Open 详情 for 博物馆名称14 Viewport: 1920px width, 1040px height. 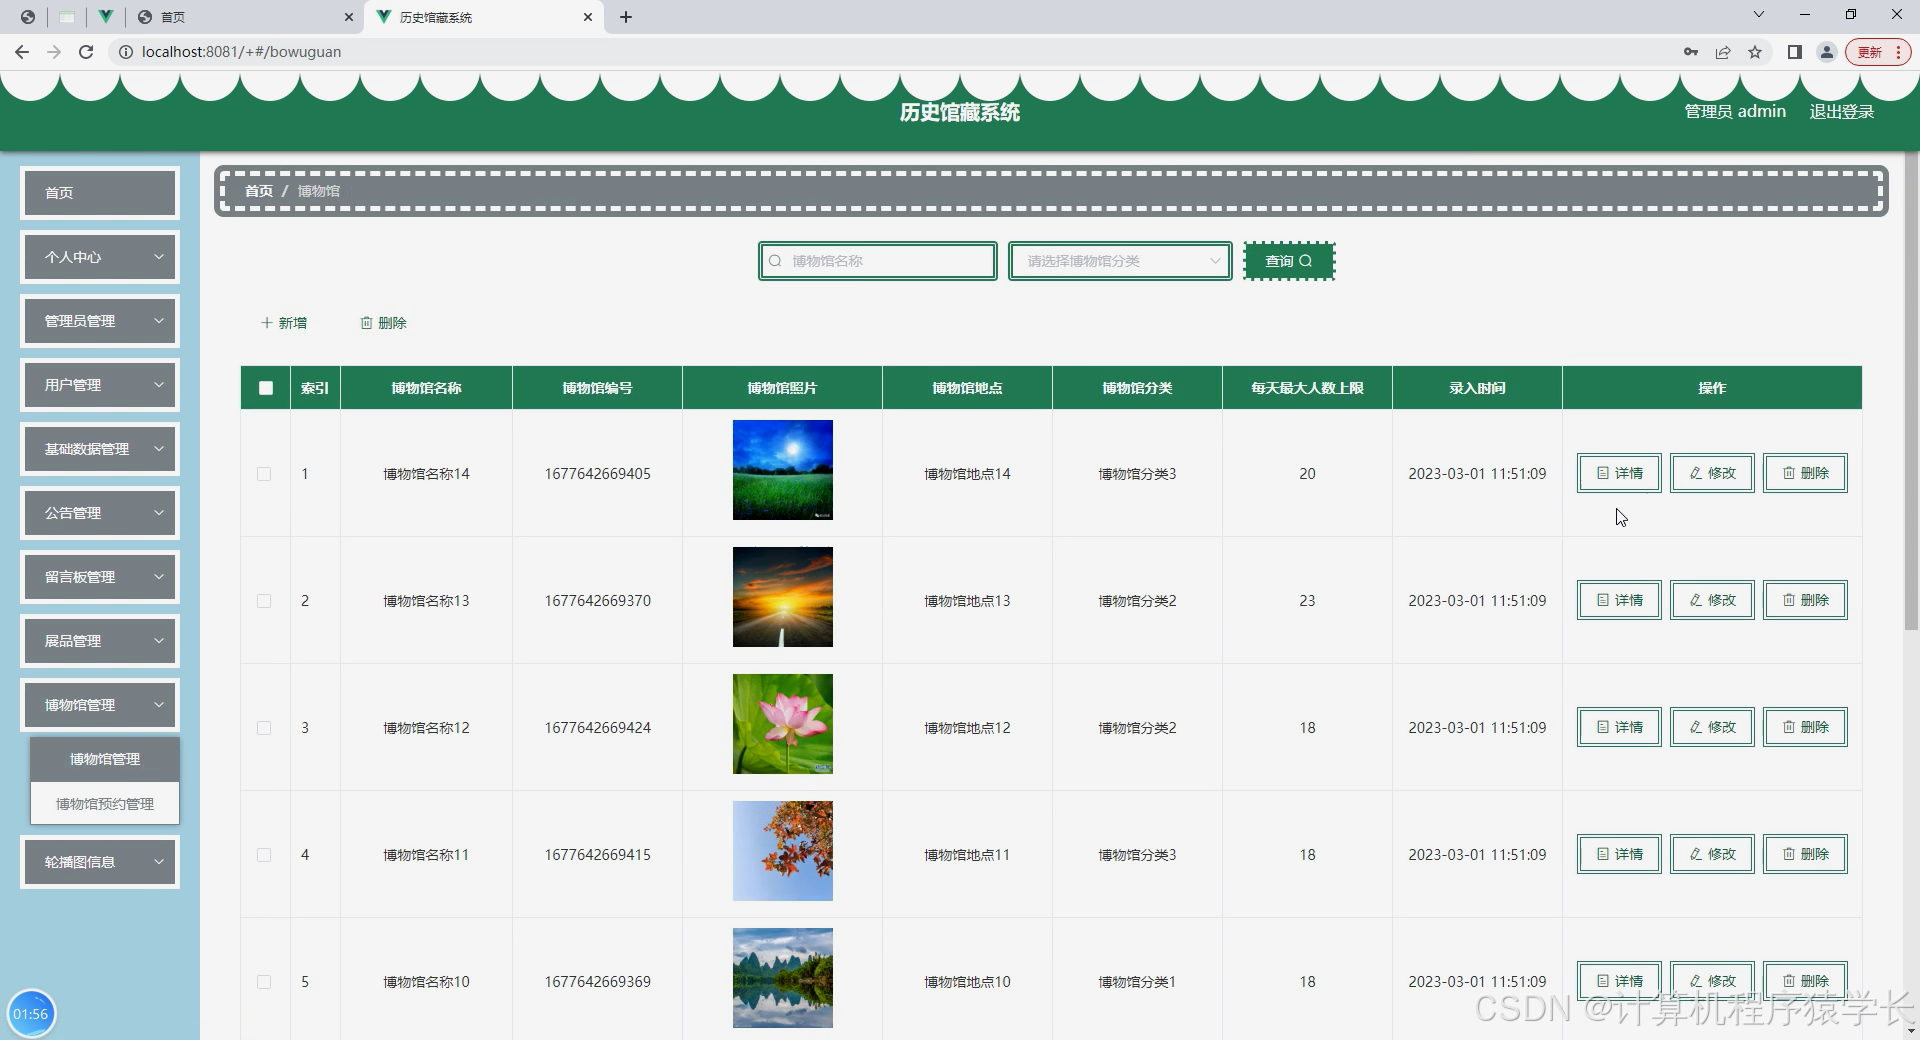1619,473
